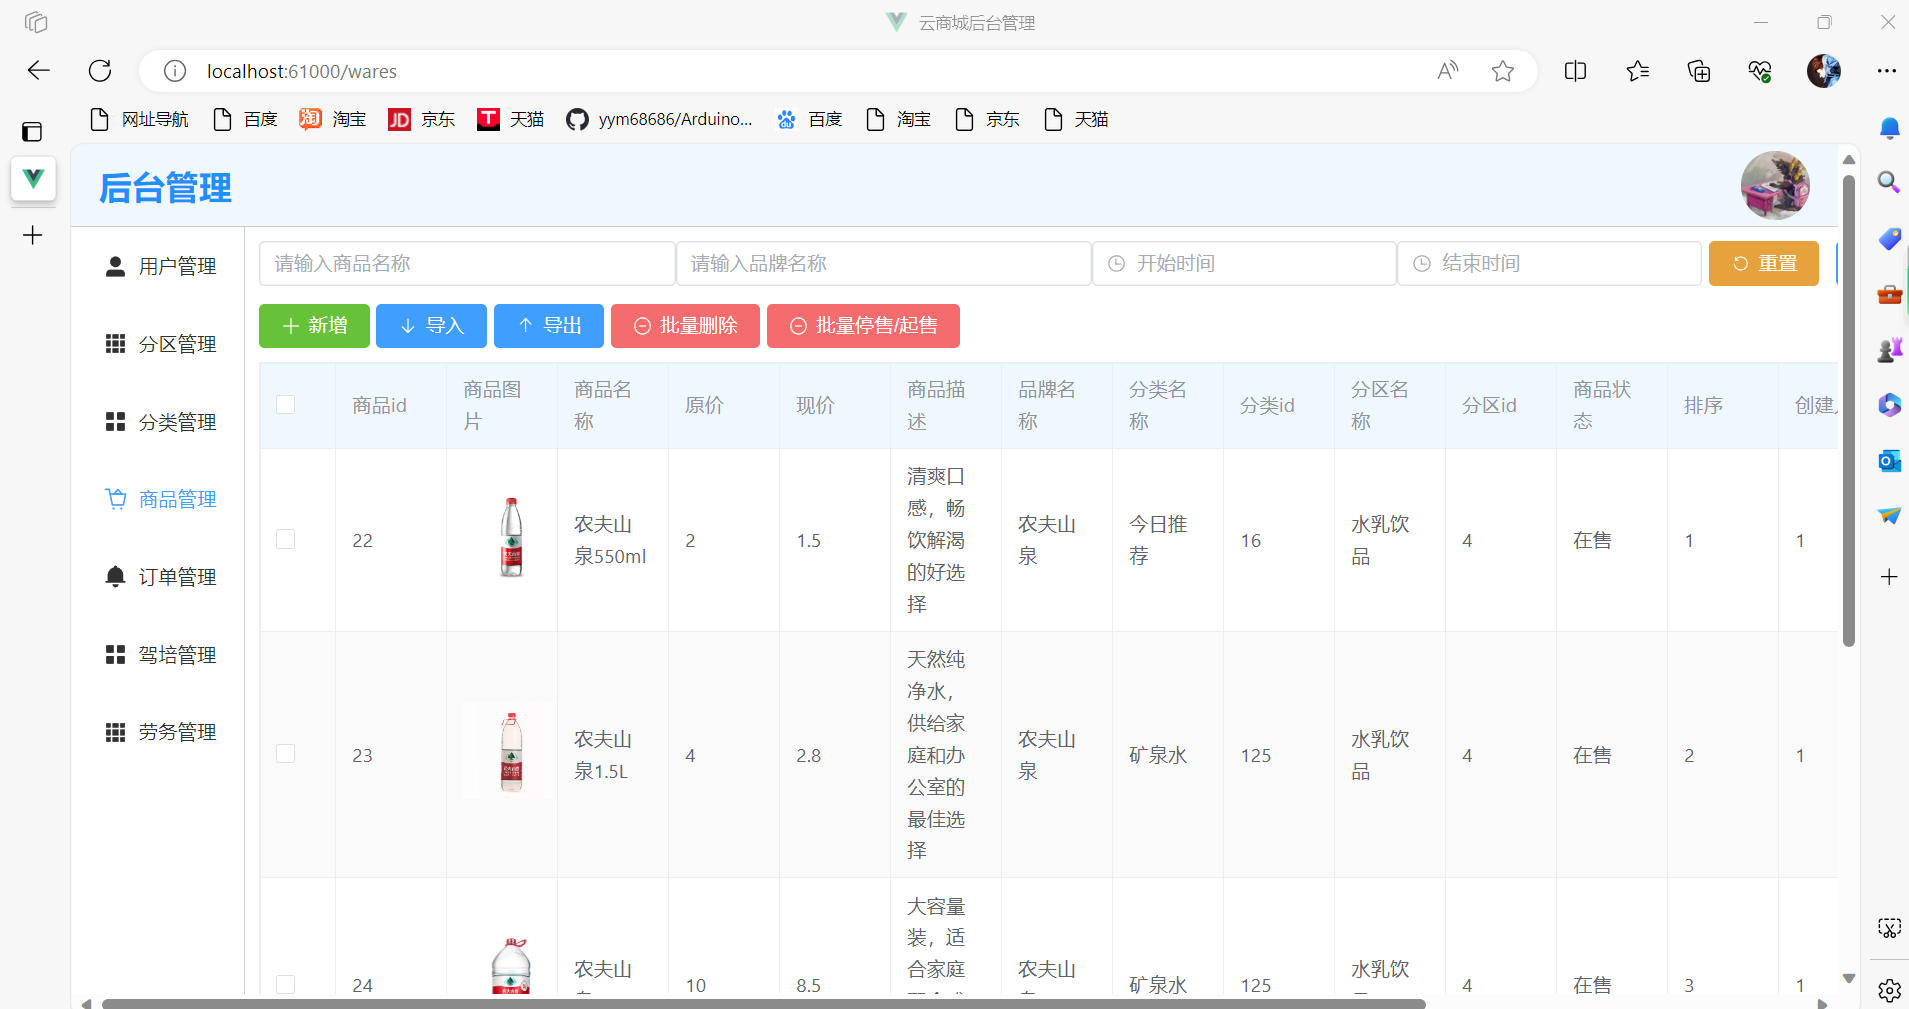Click the horizontal table scrollbar
Viewport: 1909px width, 1009px height.
point(764,1003)
